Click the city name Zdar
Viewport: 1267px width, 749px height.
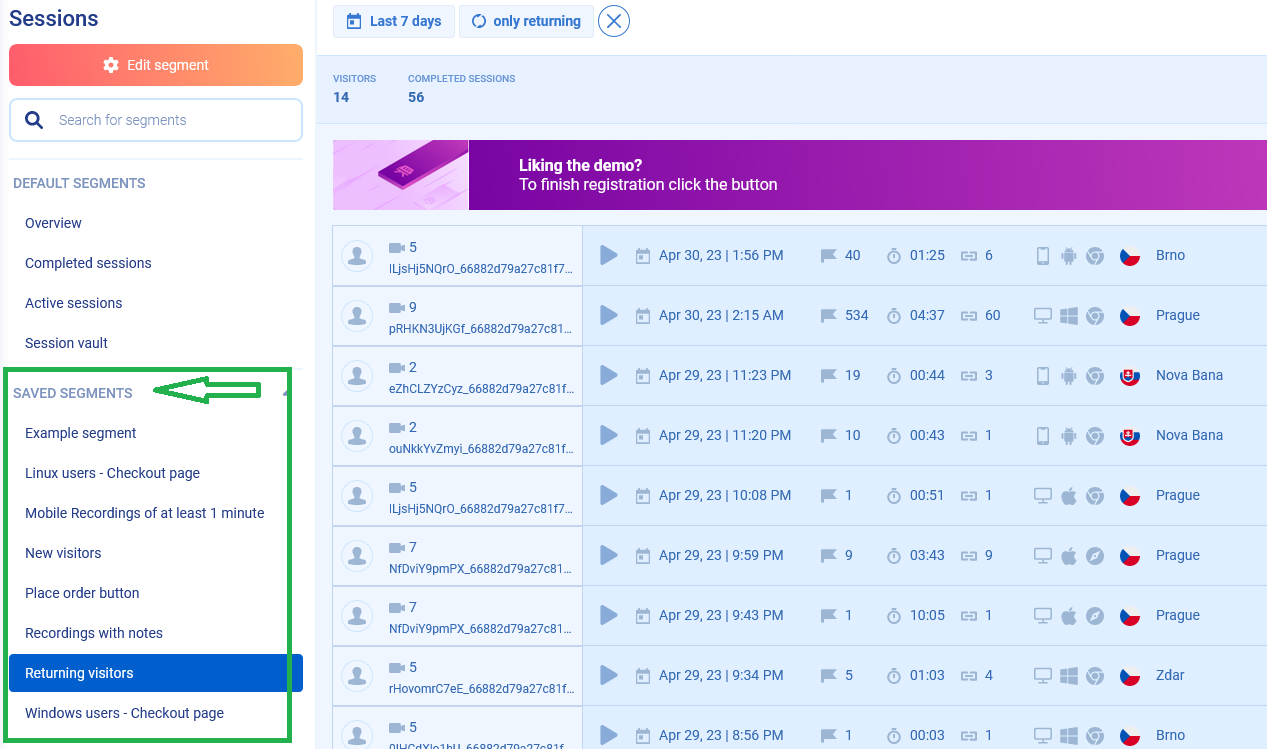point(1170,675)
